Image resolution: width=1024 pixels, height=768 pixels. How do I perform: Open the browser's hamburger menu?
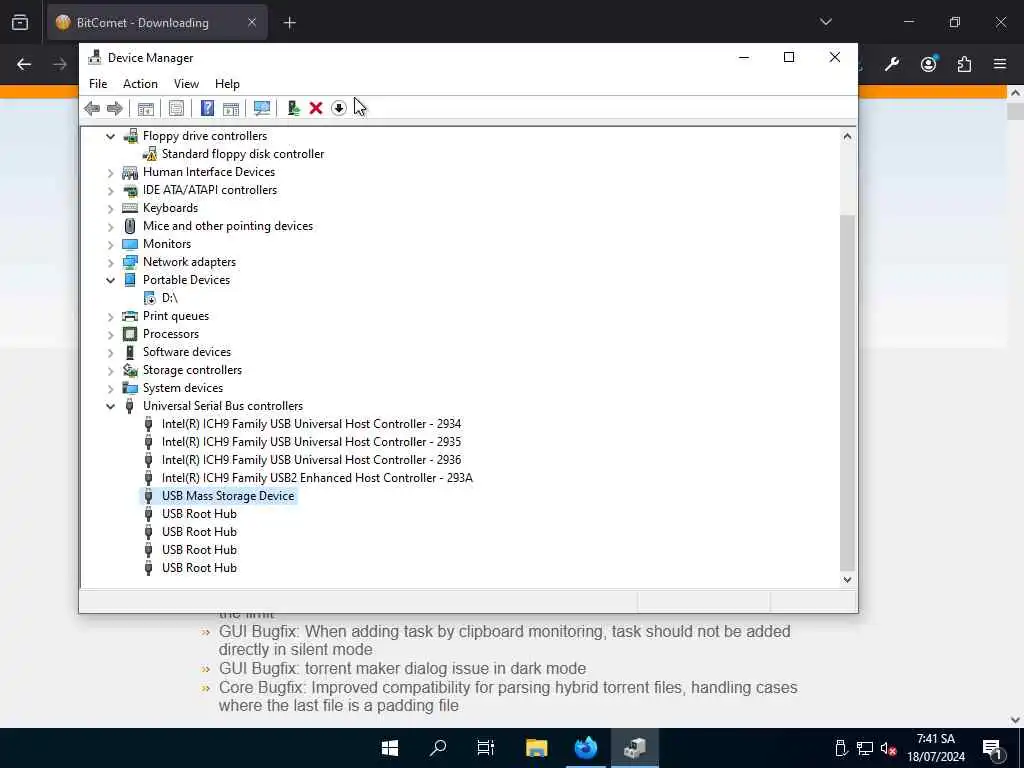coord(1000,64)
